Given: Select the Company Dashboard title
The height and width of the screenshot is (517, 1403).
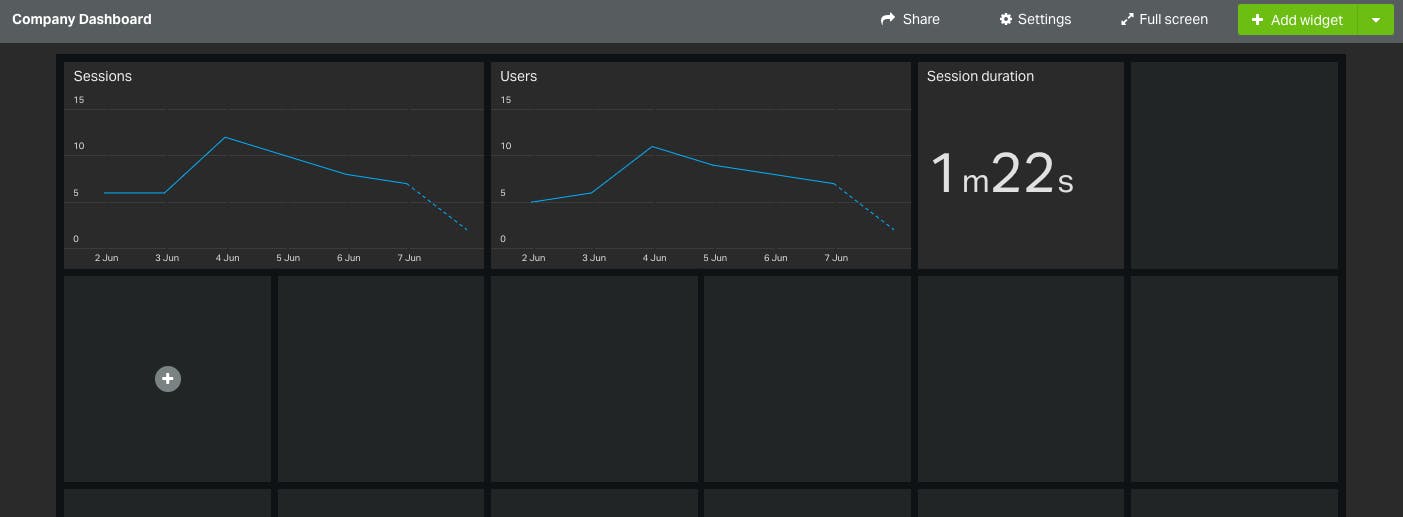Looking at the screenshot, I should [x=82, y=19].
